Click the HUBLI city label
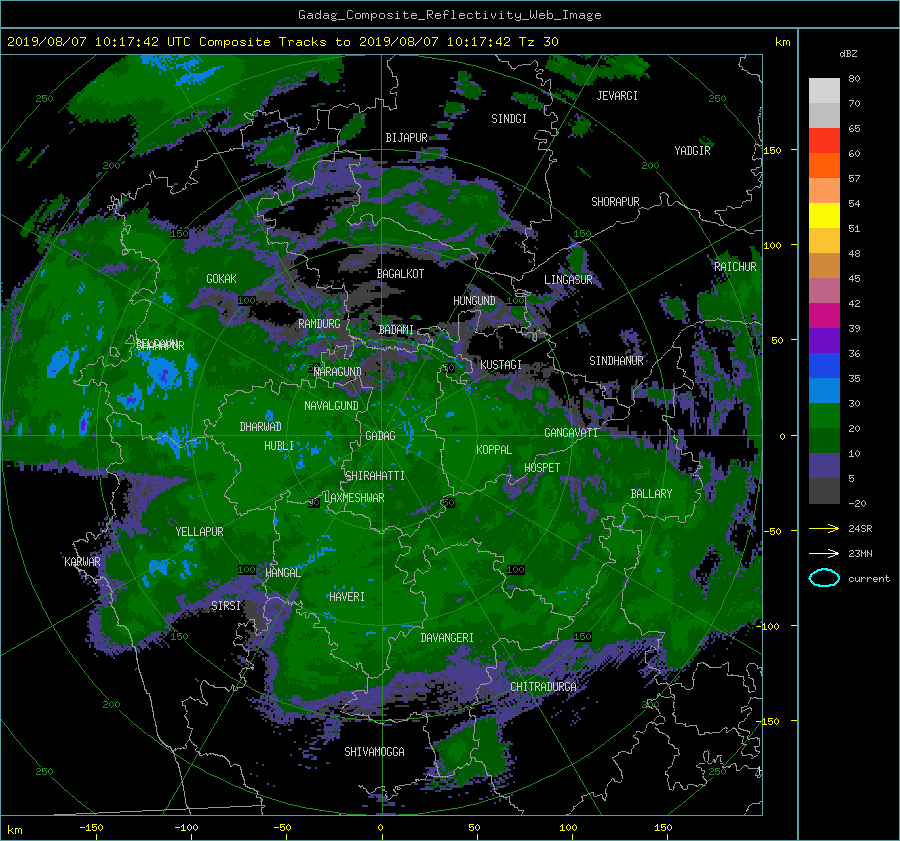 279,445
